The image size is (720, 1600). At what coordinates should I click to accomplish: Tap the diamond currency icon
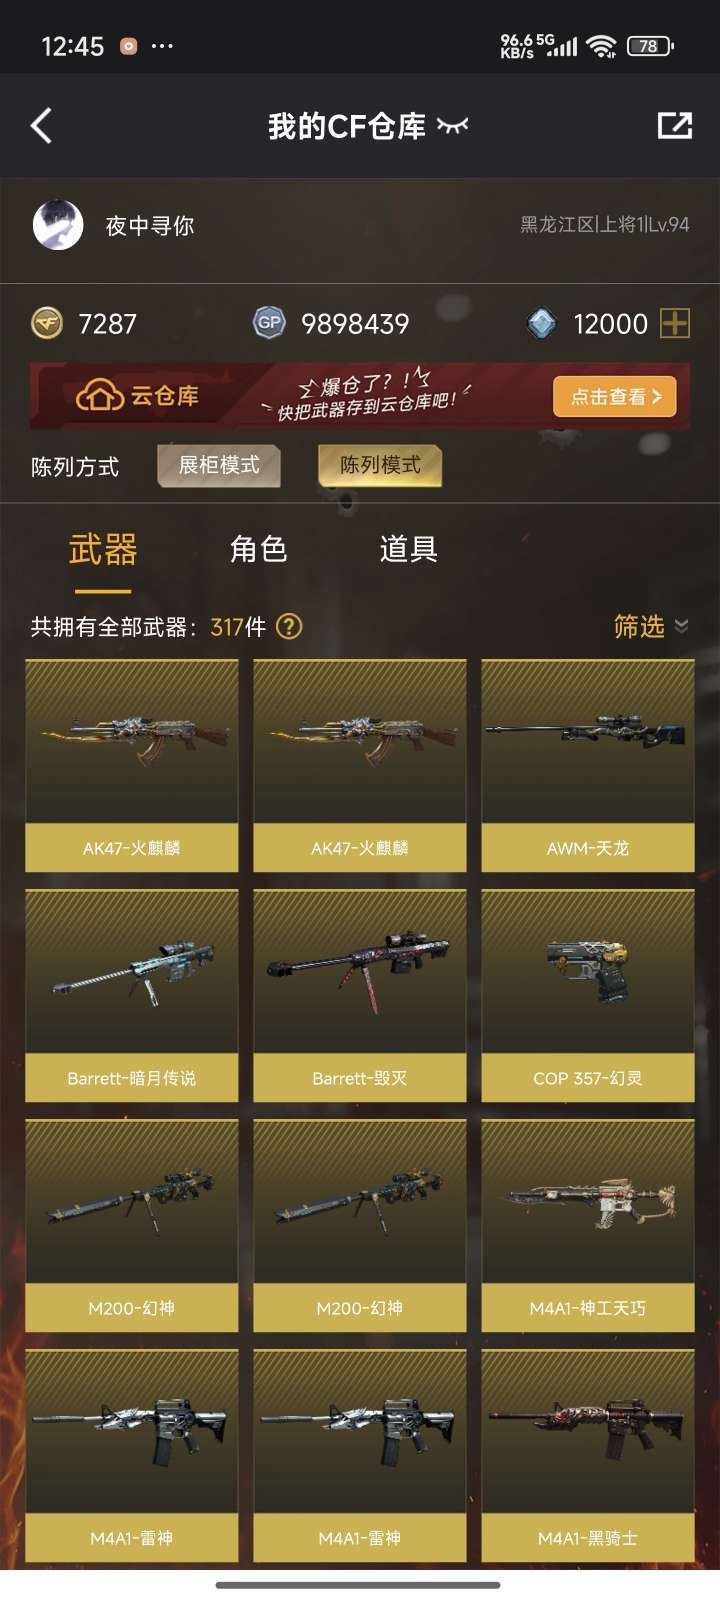click(541, 323)
